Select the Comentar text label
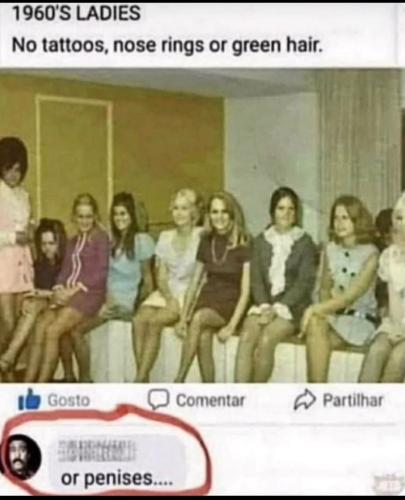The image size is (405, 500). coord(210,400)
